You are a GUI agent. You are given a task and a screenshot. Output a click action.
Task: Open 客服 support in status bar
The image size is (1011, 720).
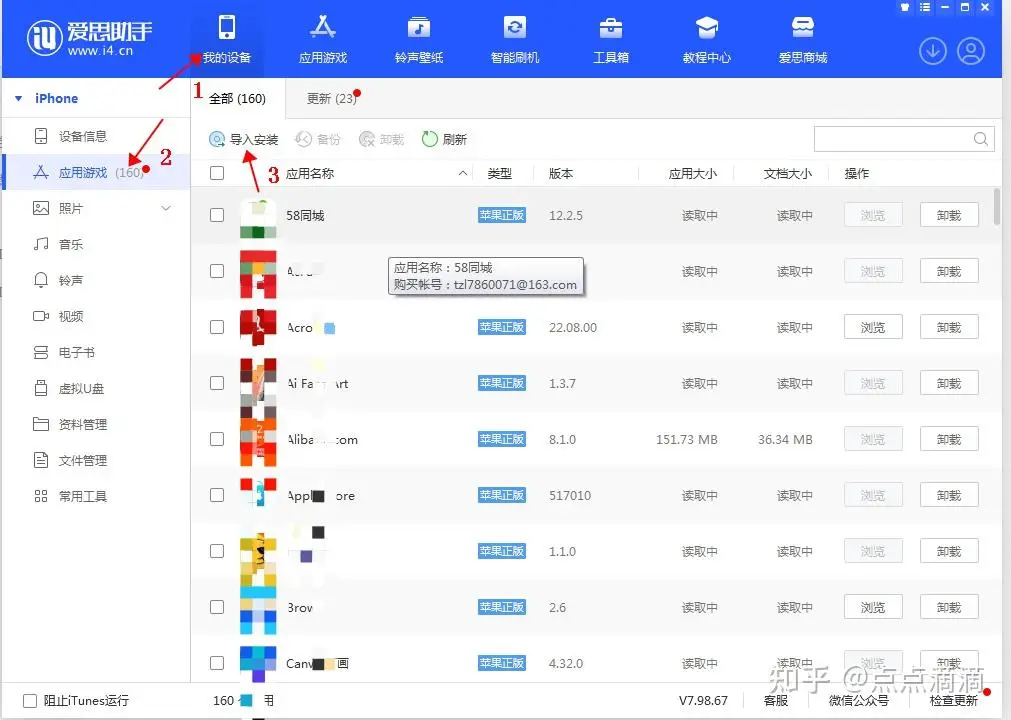[776, 701]
